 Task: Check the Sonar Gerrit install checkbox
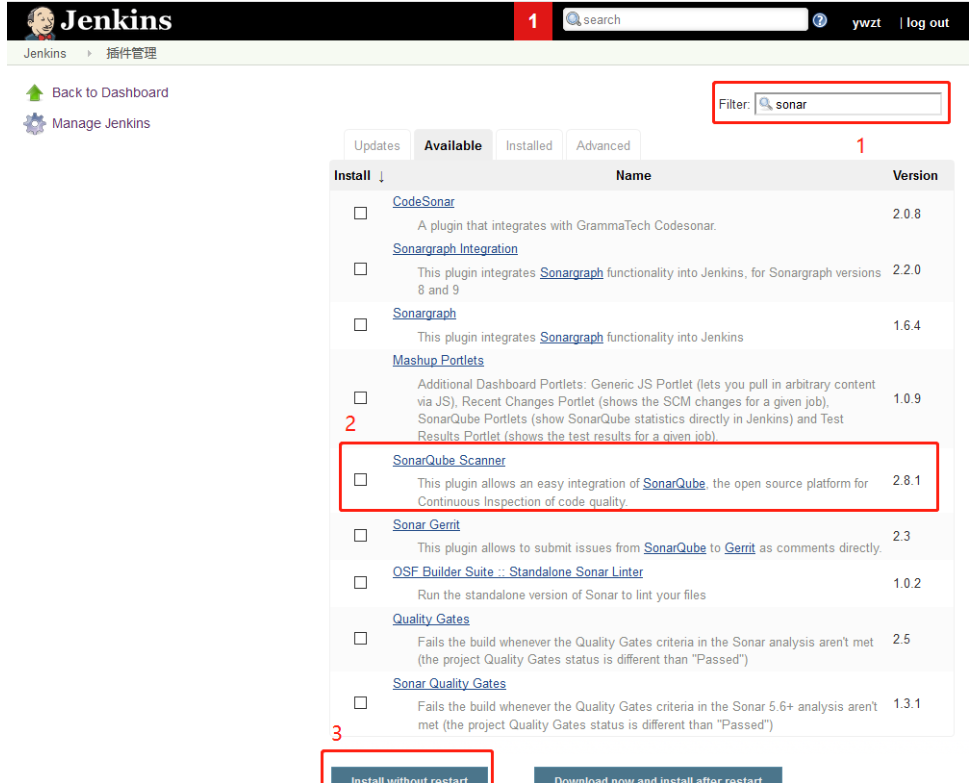click(360, 536)
